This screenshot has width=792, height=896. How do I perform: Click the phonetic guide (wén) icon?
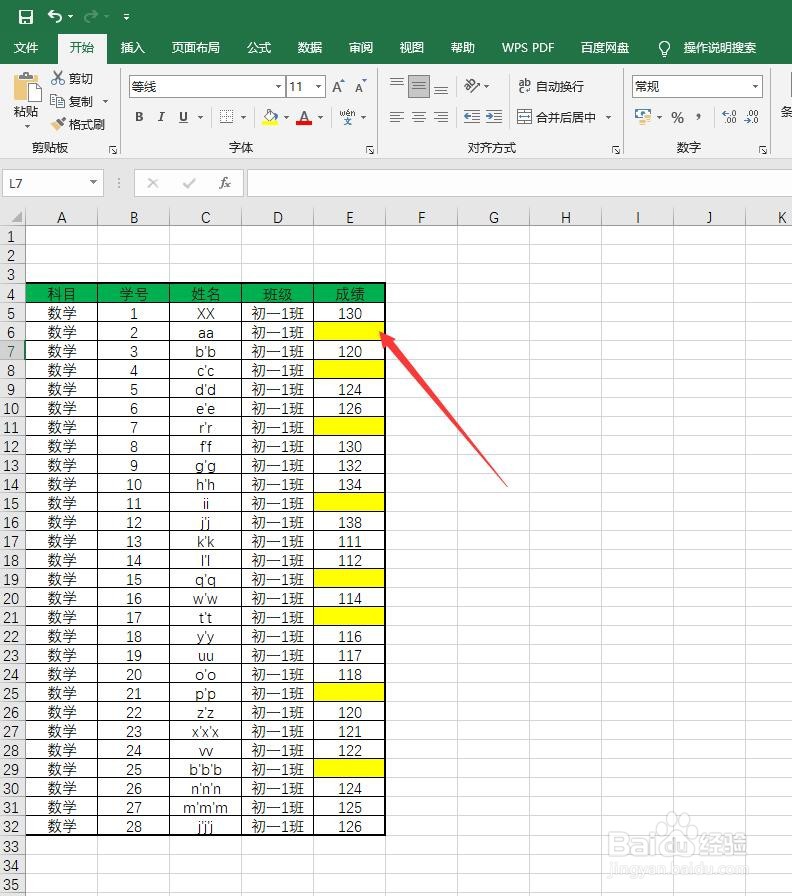(347, 117)
